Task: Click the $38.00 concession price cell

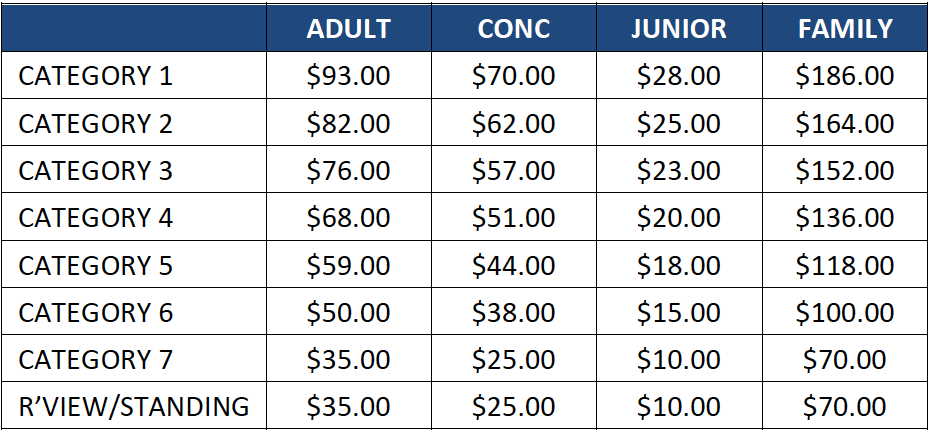Action: [514, 313]
